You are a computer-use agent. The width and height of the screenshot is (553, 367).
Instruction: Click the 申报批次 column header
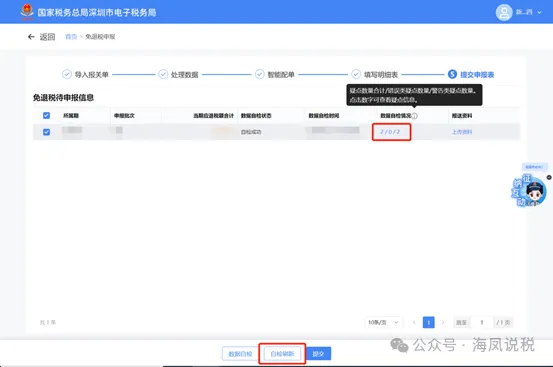point(124,116)
